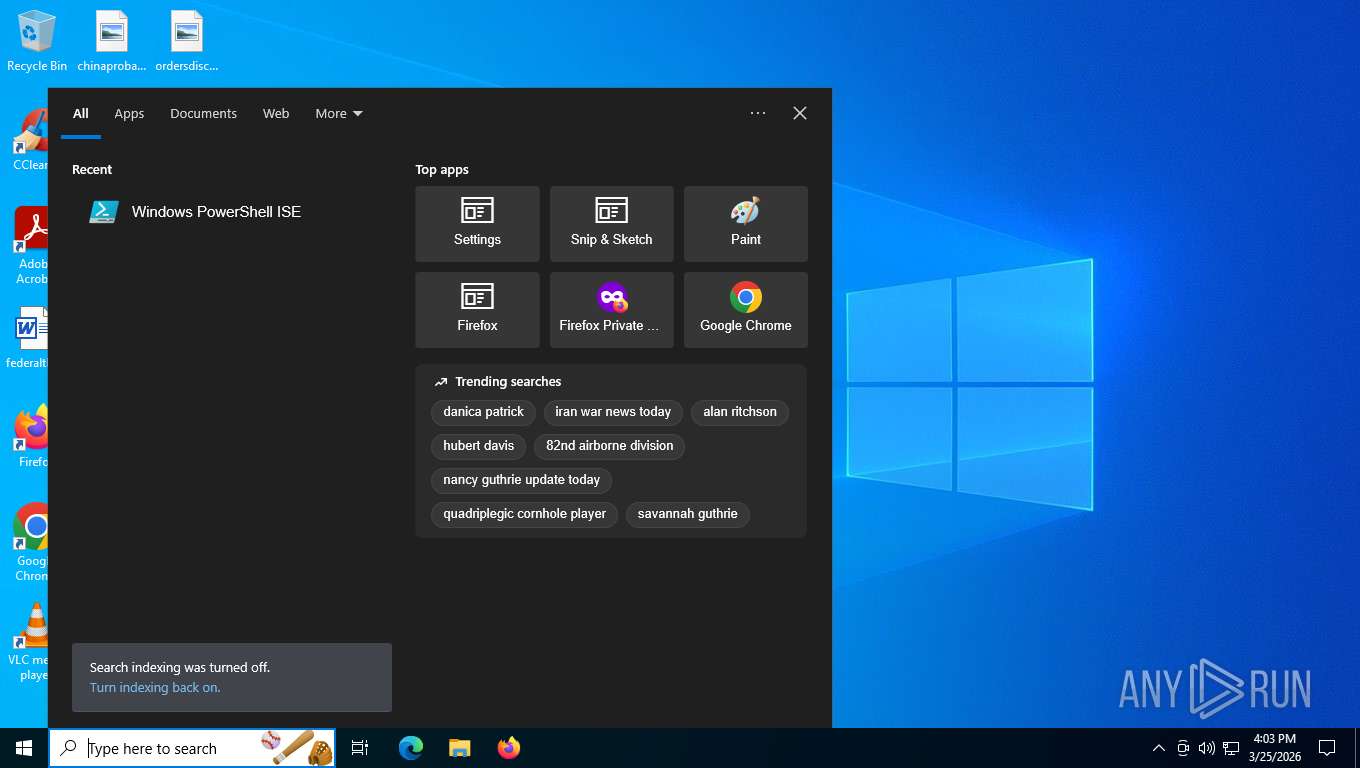Close the search panel with X
Screen dimensions: 1360x768
800,113
